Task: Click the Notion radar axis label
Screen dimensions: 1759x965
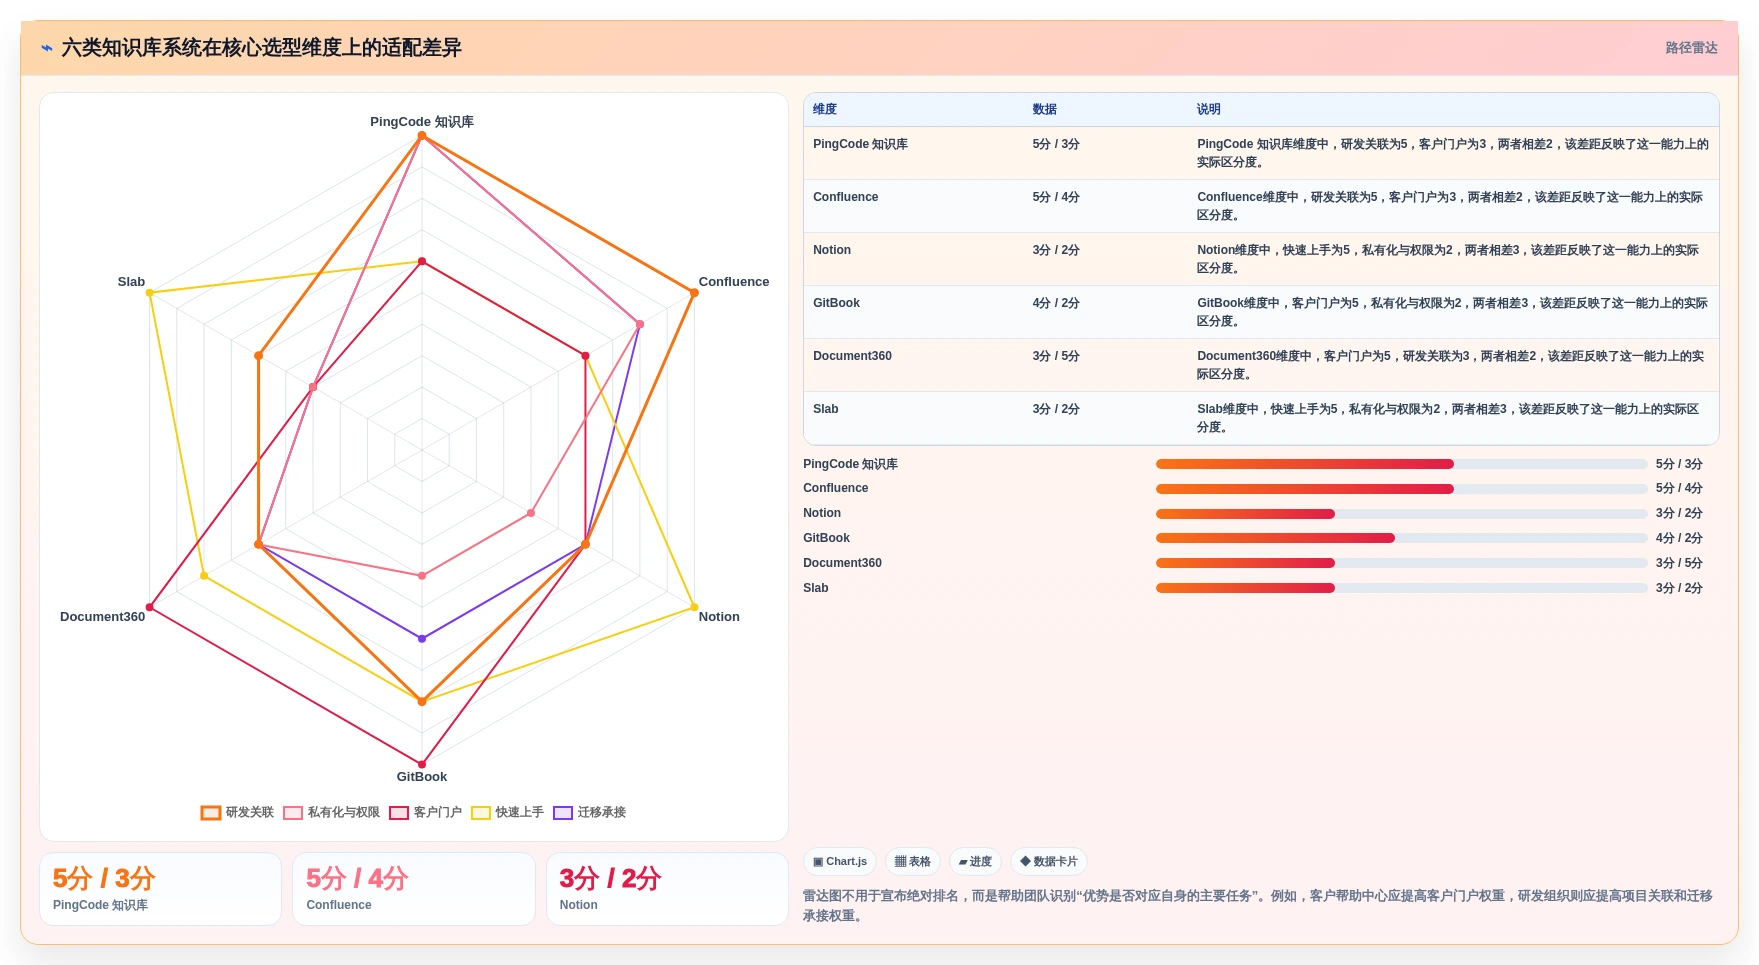Action: tap(719, 617)
